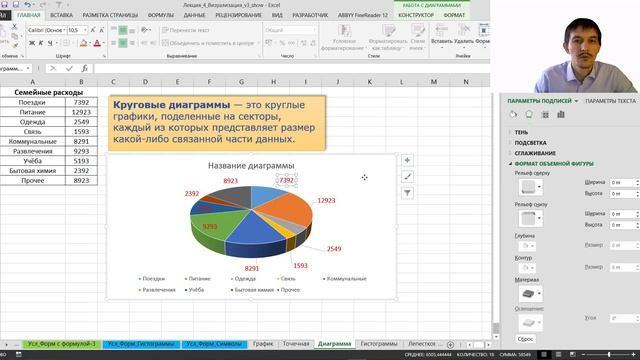The image size is (640, 360).
Task: Cut selection with scissors icon
Action: click(15, 27)
